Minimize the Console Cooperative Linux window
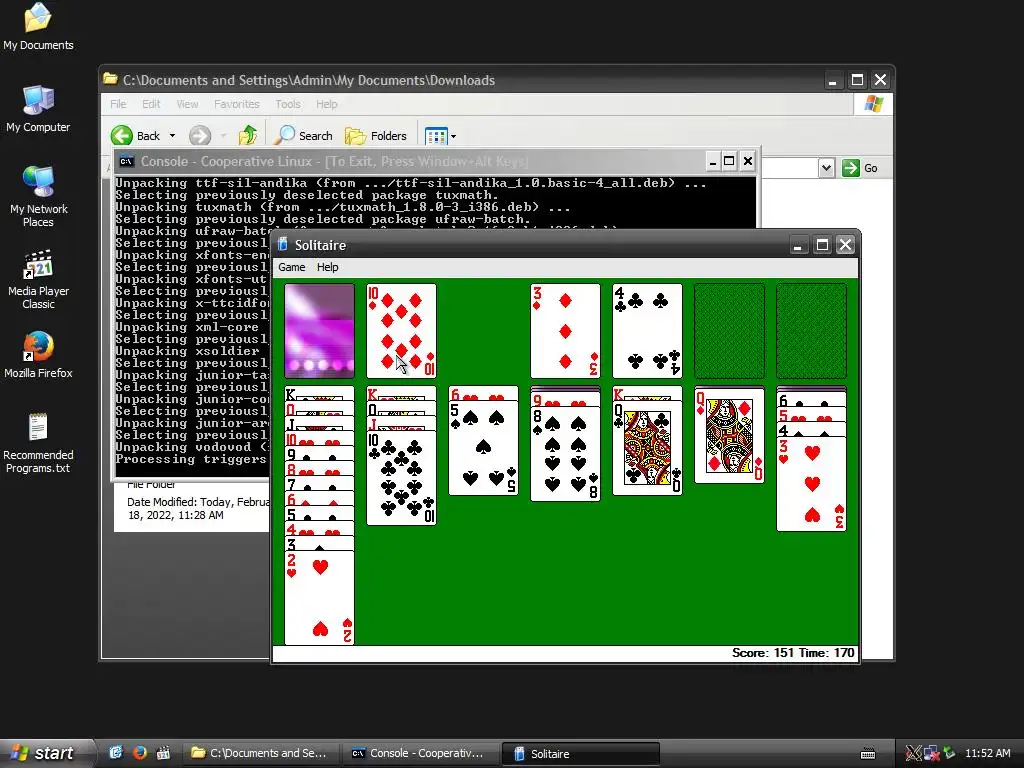 coord(712,161)
